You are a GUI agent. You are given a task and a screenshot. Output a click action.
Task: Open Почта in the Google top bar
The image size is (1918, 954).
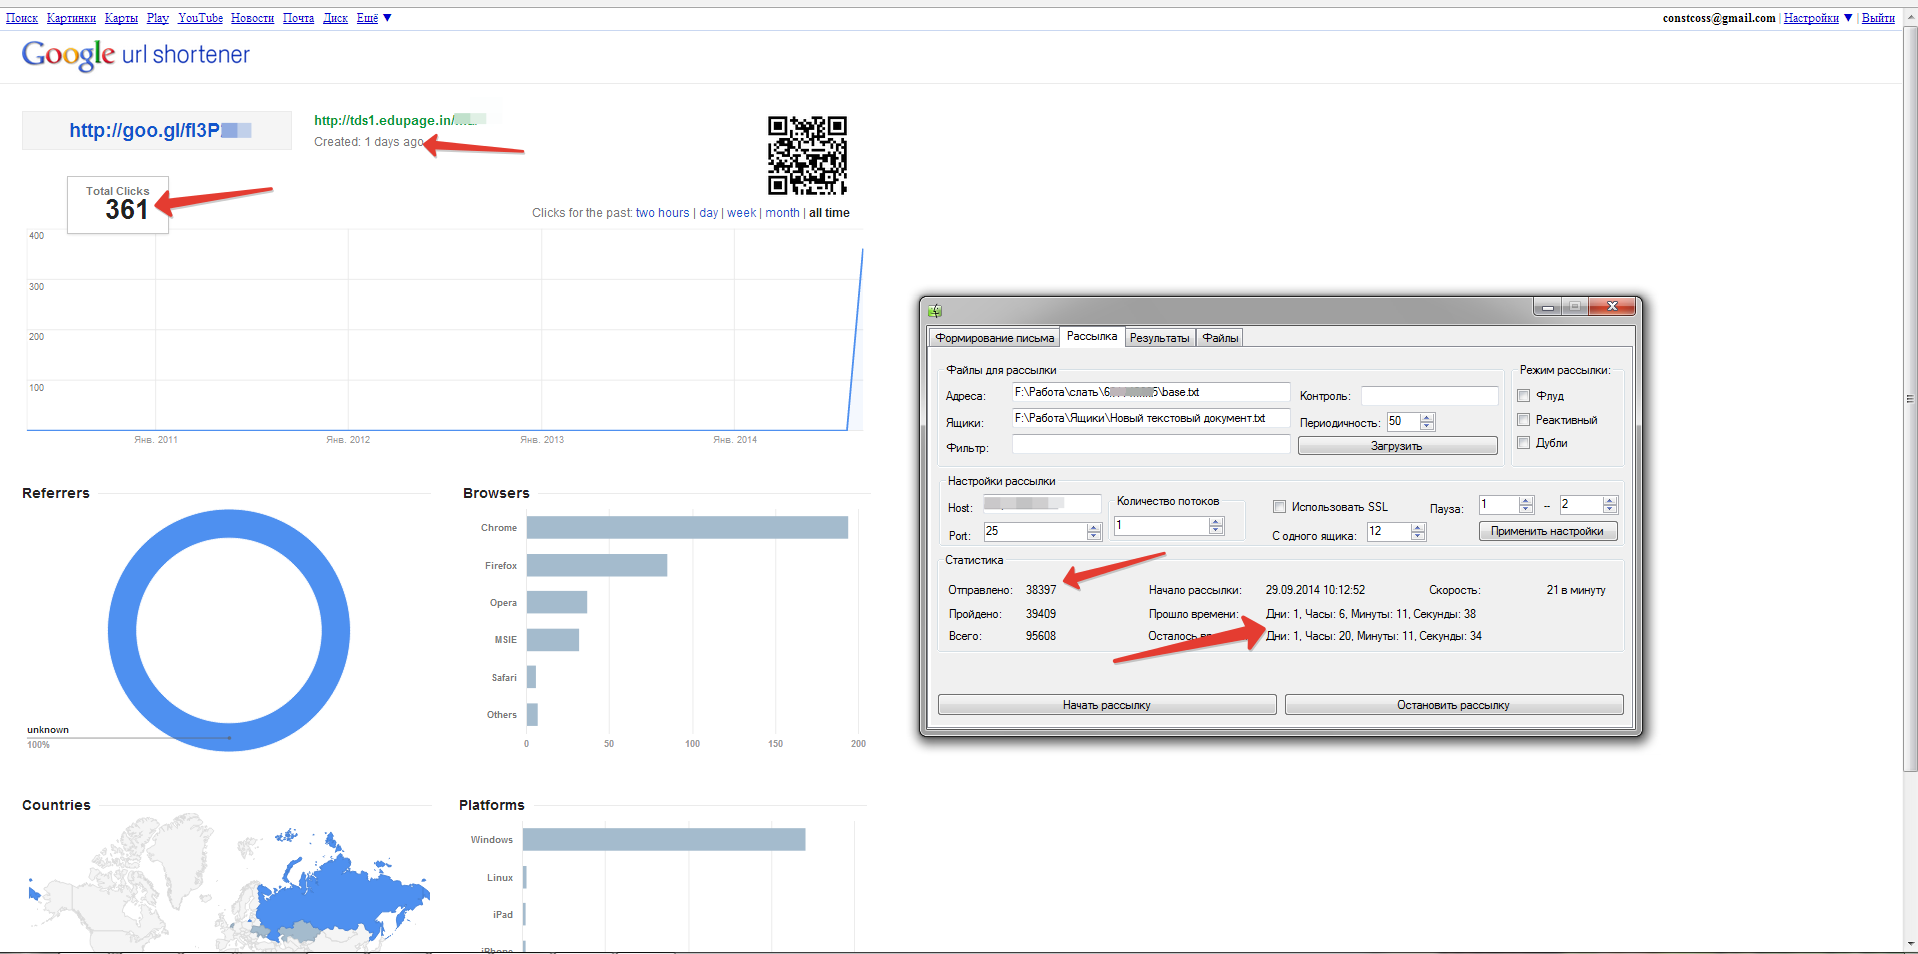(x=298, y=18)
